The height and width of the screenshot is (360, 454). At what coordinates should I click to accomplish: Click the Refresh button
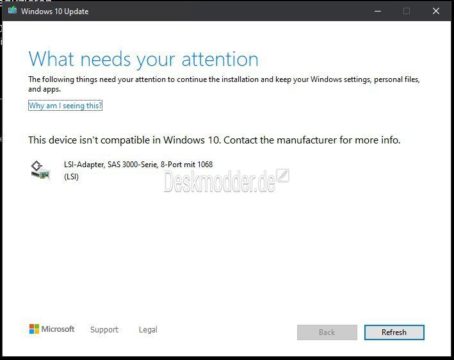pos(394,332)
